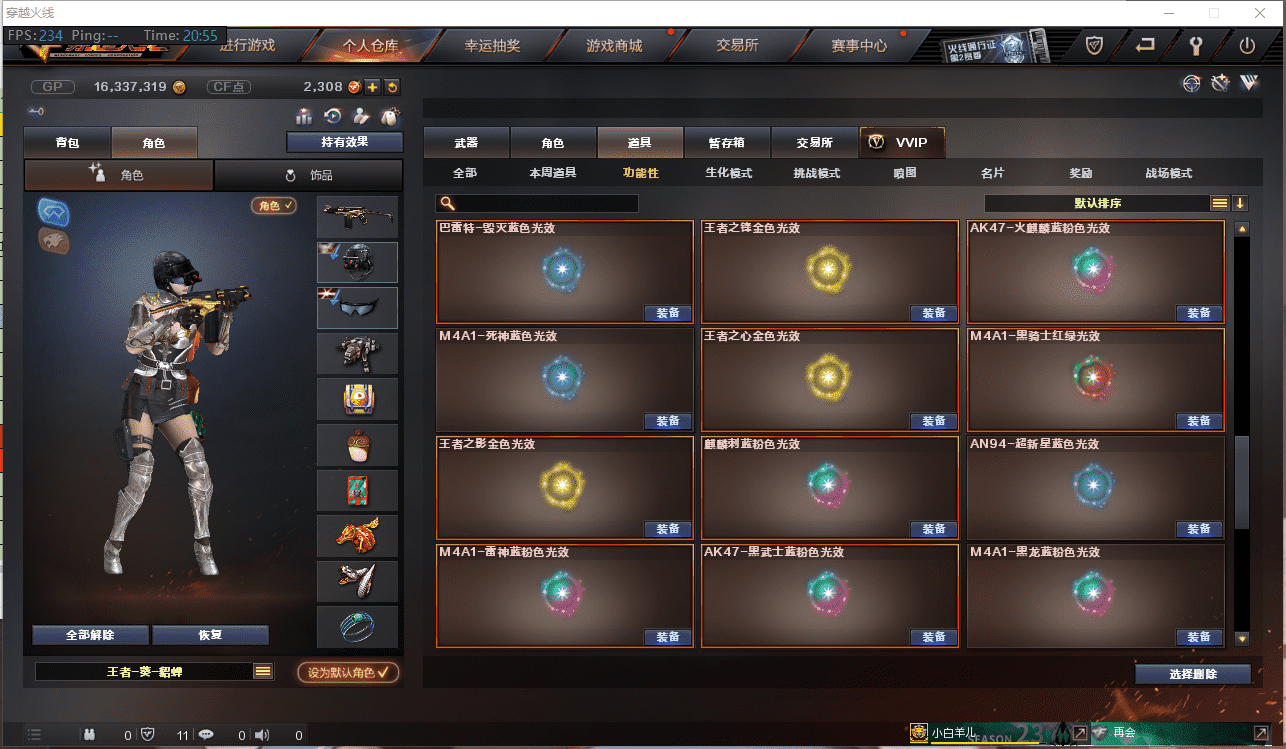This screenshot has height=749, width=1286.
Task: Select the sunglasses accessory thumbnail
Action: 358,308
